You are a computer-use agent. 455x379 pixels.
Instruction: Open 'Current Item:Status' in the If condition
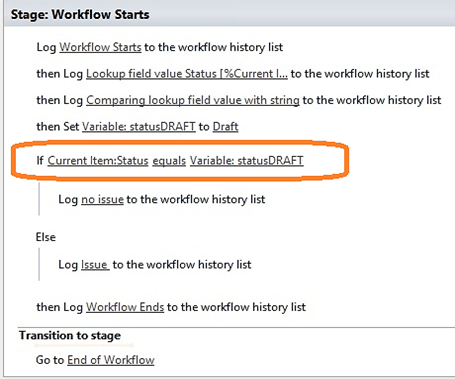[98, 160]
